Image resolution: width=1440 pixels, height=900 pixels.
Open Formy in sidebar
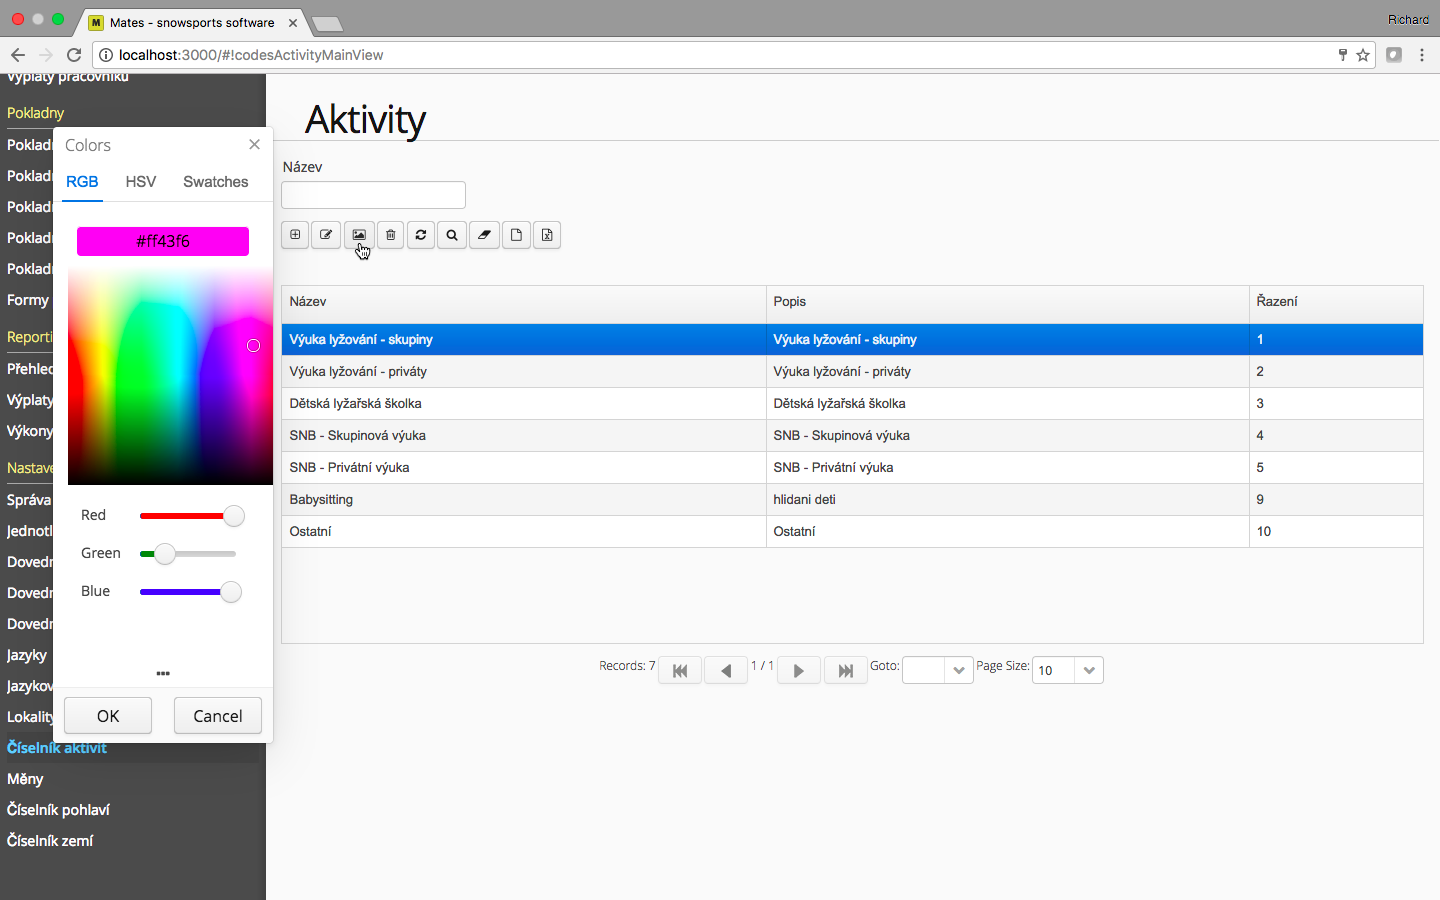[x=28, y=300]
